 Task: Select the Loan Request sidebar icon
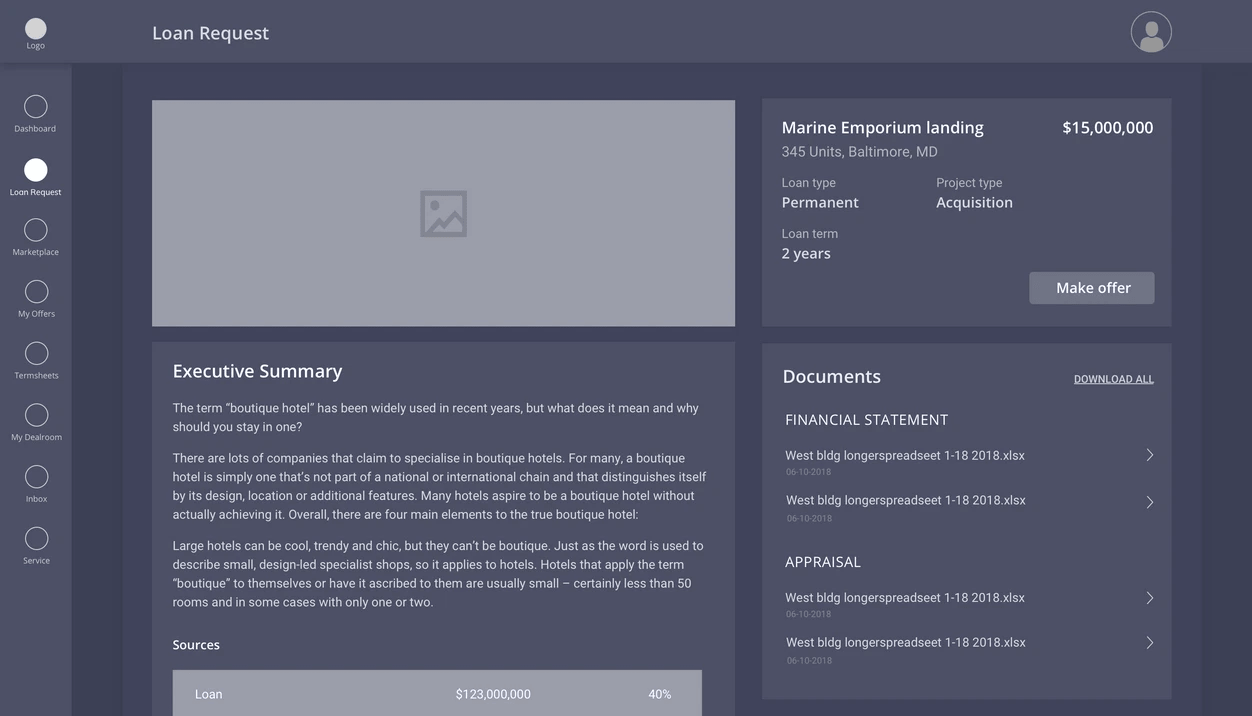coord(35,170)
